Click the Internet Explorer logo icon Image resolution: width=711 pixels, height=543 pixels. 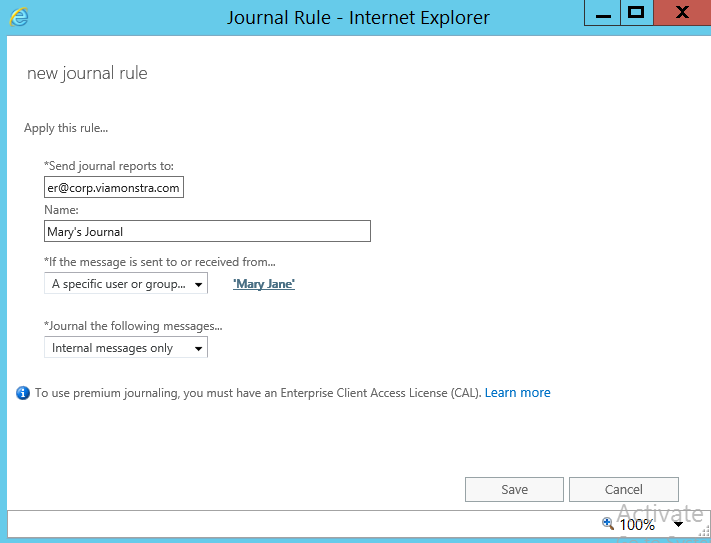19,18
